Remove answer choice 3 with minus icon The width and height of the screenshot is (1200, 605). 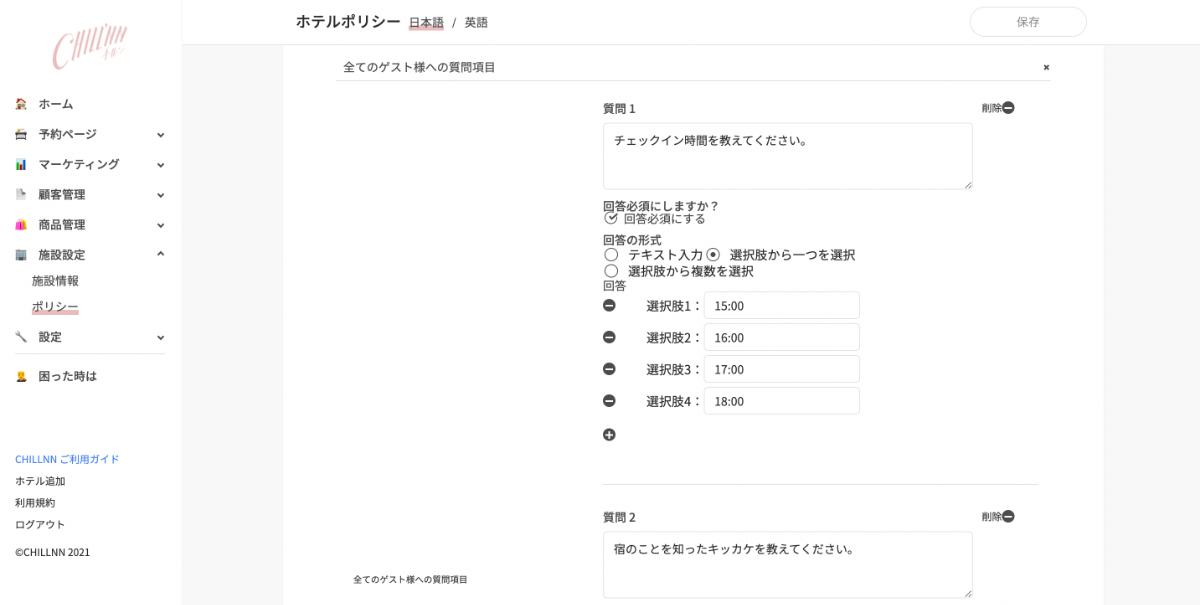tap(609, 369)
